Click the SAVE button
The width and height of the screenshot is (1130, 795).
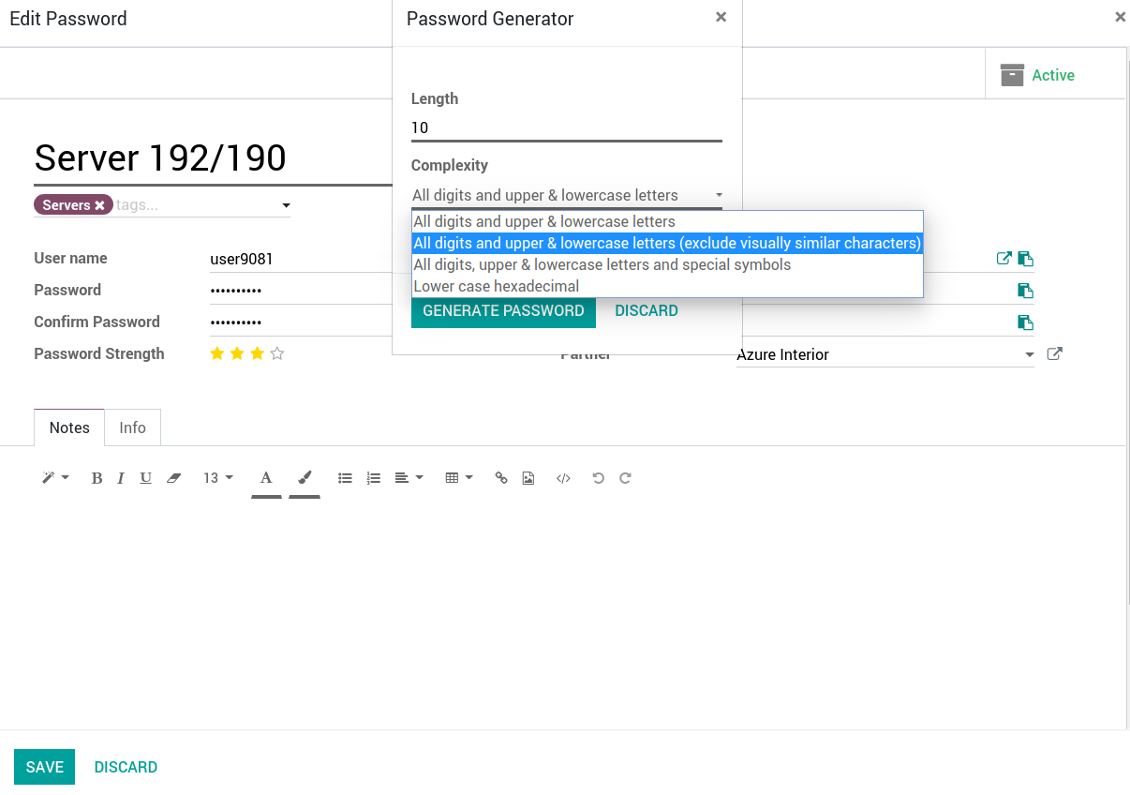coord(45,767)
